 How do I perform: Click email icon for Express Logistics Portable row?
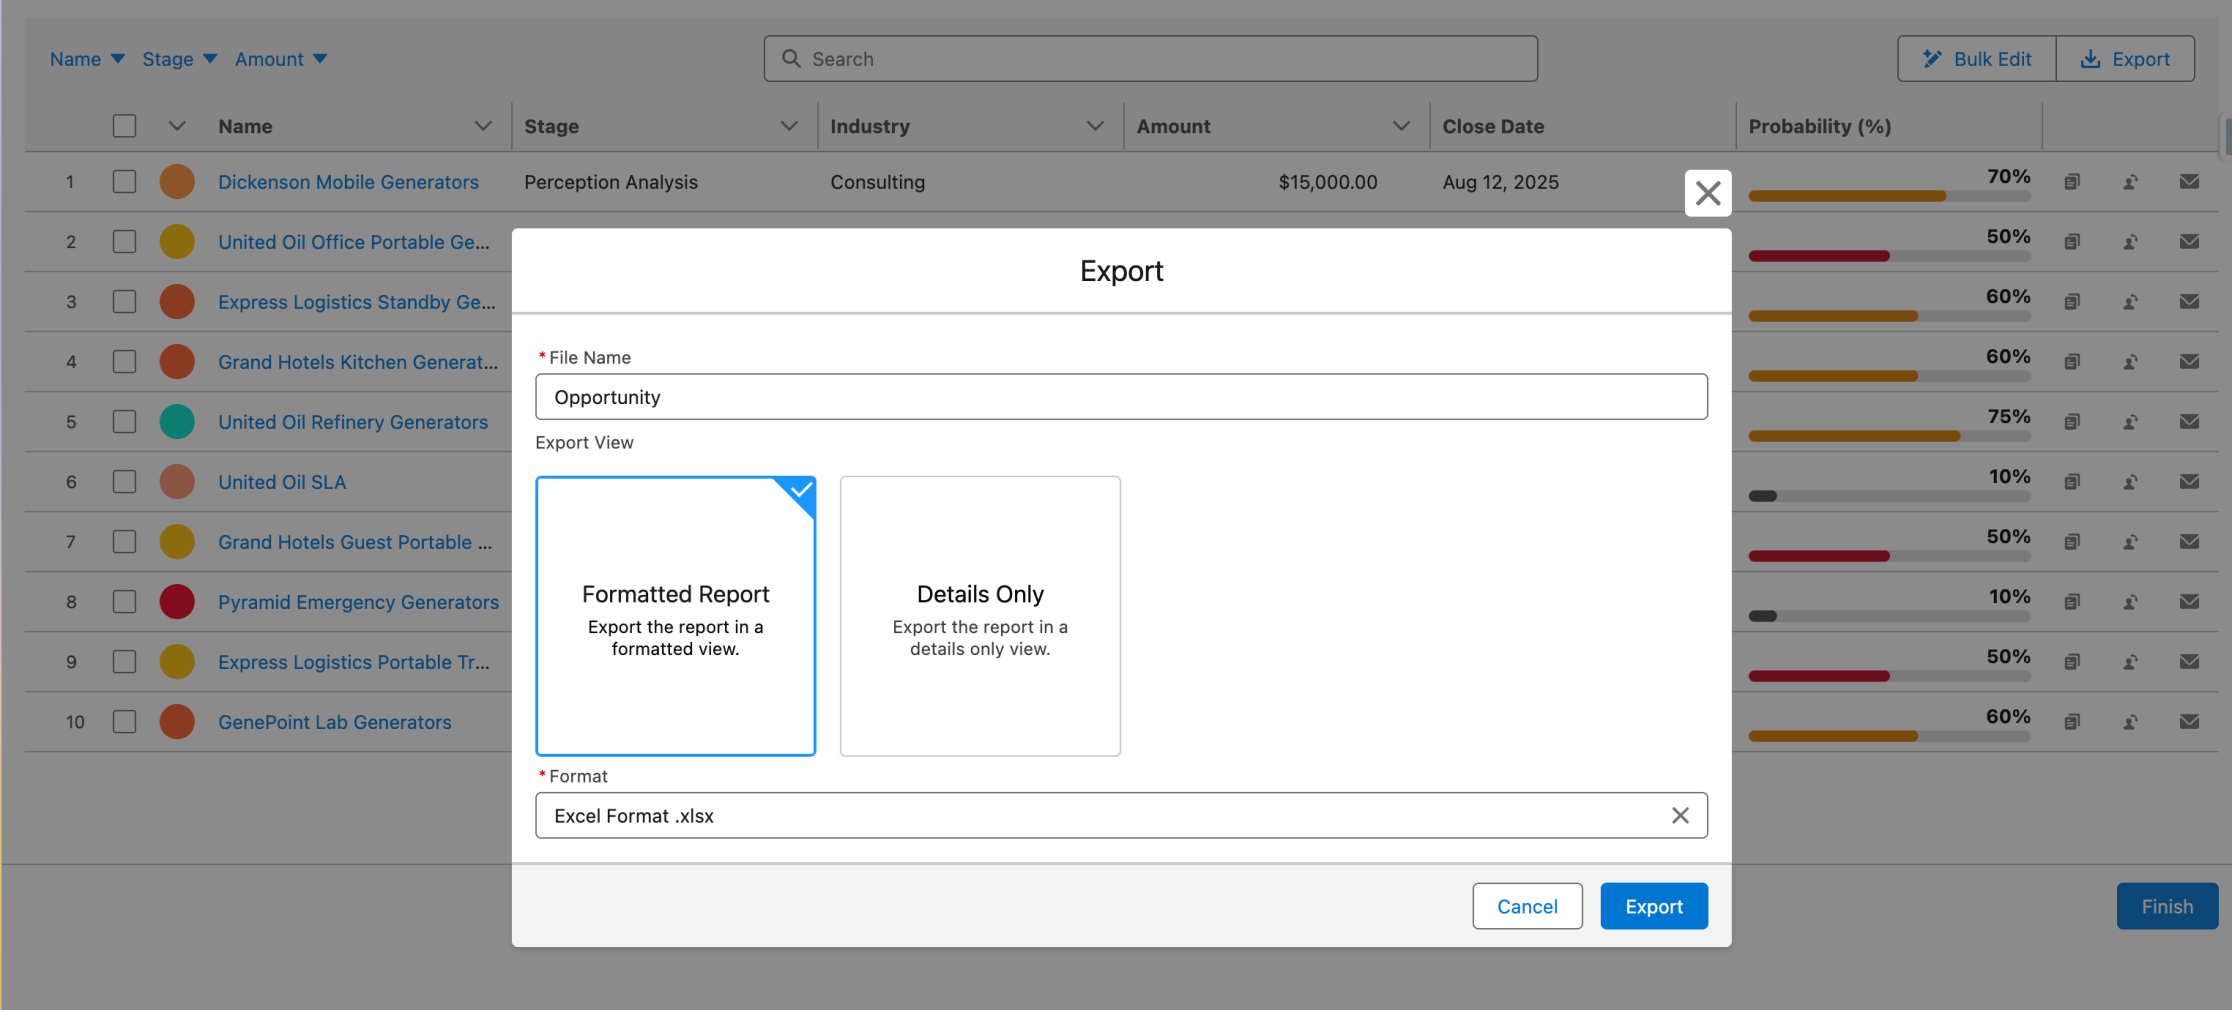click(2189, 662)
